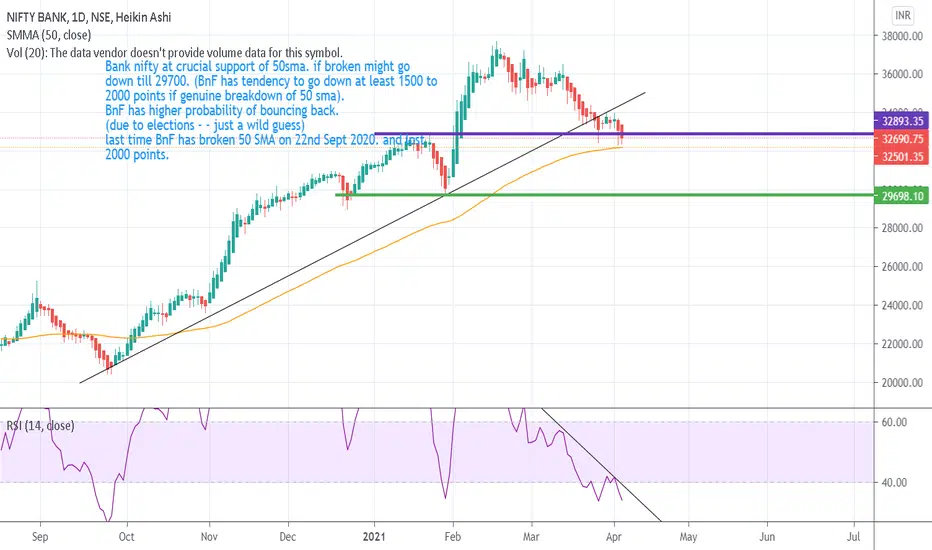Click the Oct label on time axis
The image size is (932, 550).
(x=126, y=537)
